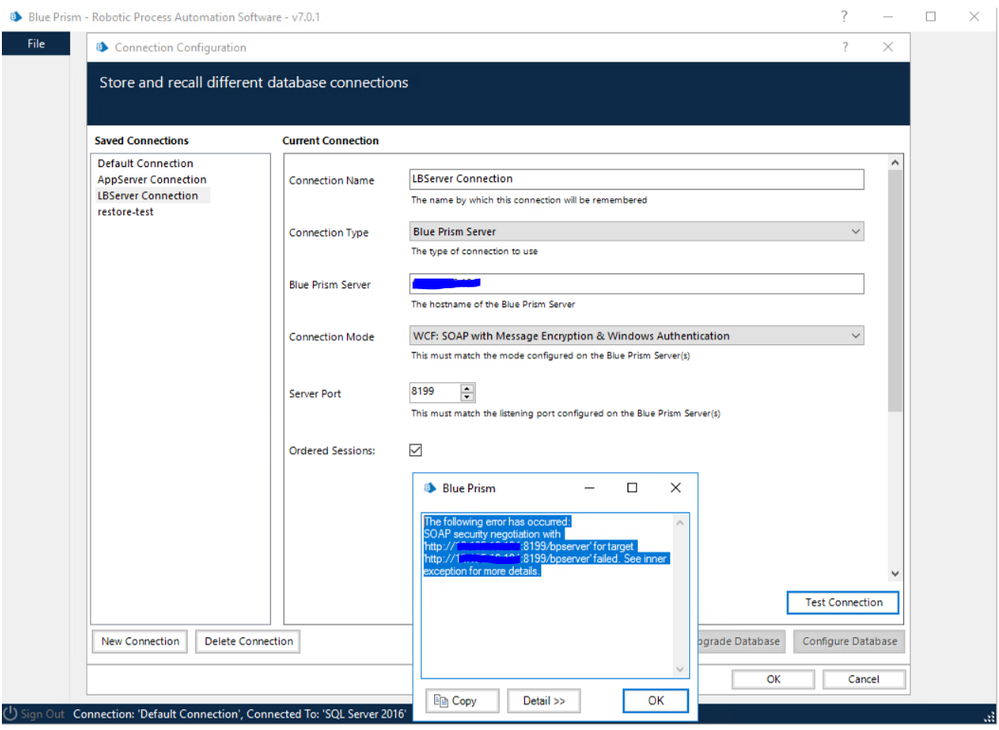Screen dimensions: 999x730
Task: Open the File menu
Action: [x=36, y=44]
